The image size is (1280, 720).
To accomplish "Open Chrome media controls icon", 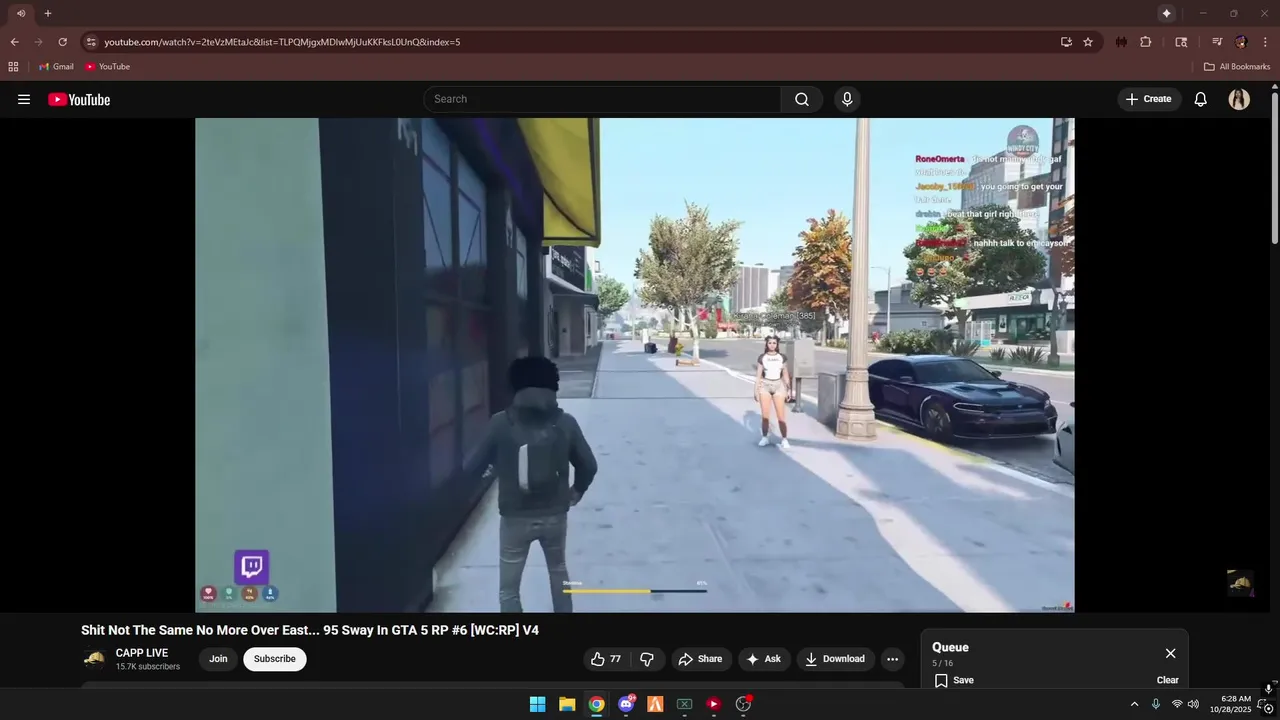I will click(1217, 42).
